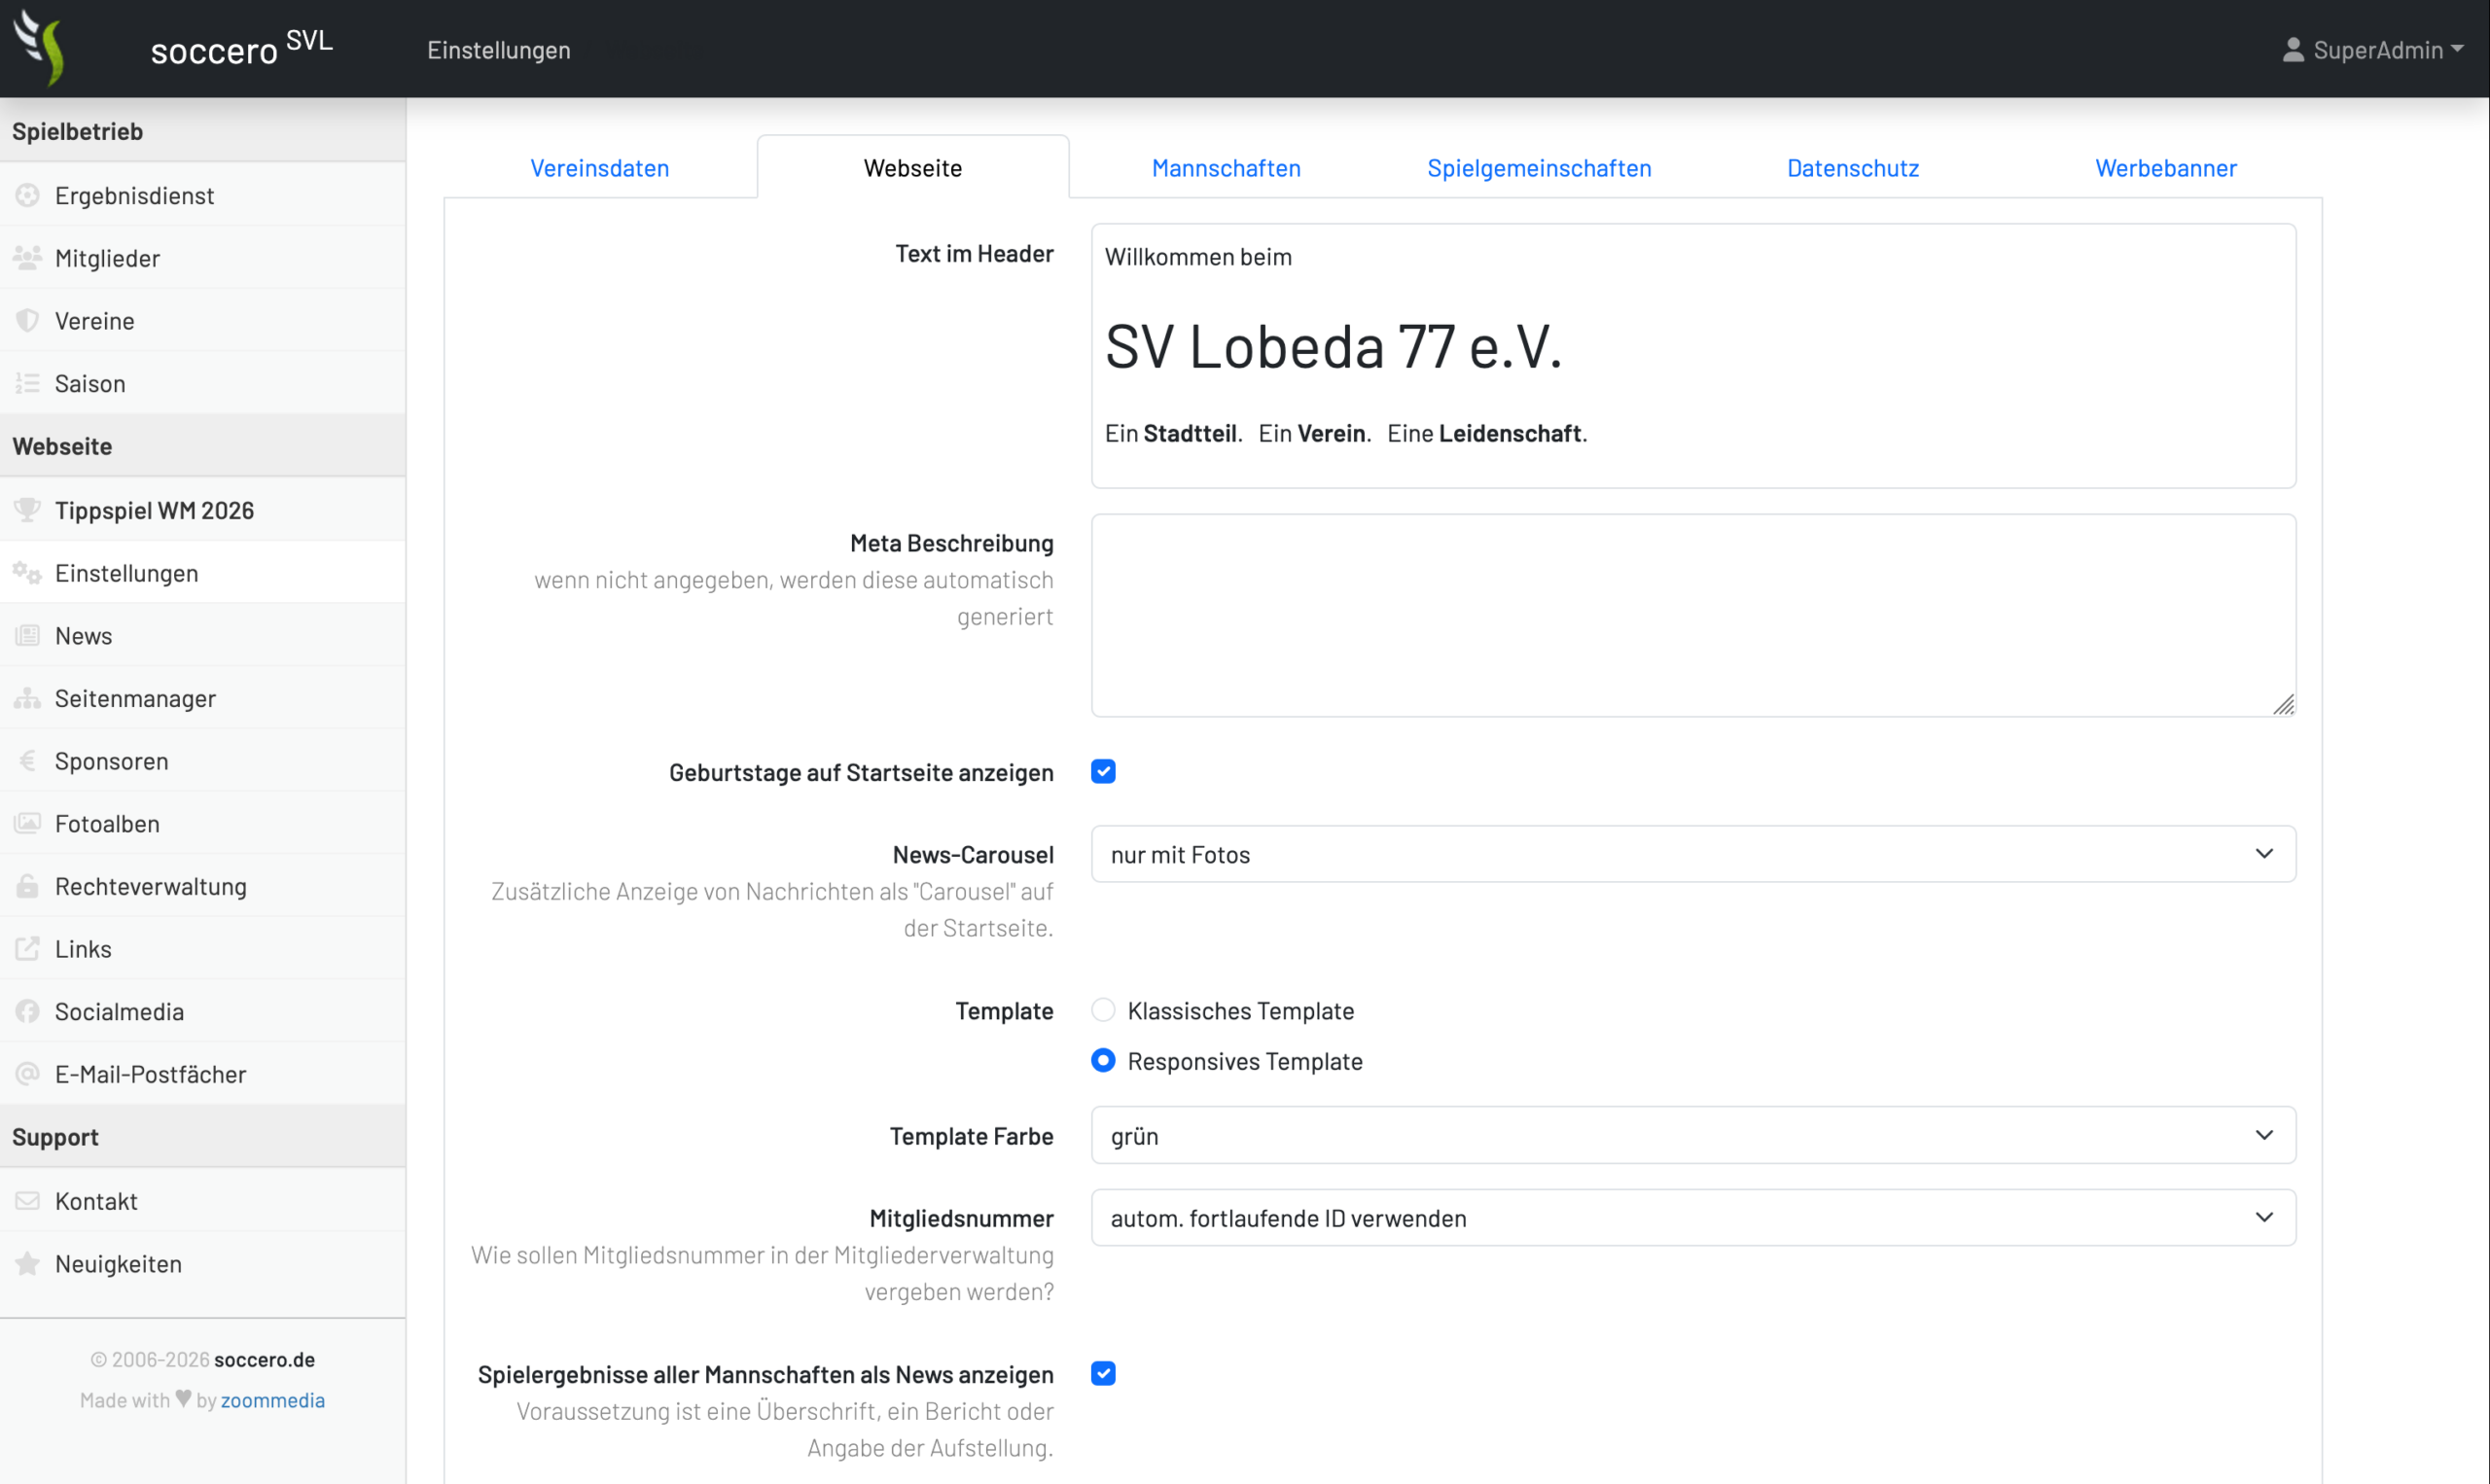Viewport: 2490px width, 1484px height.
Task: Click the soccero logo icon
Action: point(41,47)
